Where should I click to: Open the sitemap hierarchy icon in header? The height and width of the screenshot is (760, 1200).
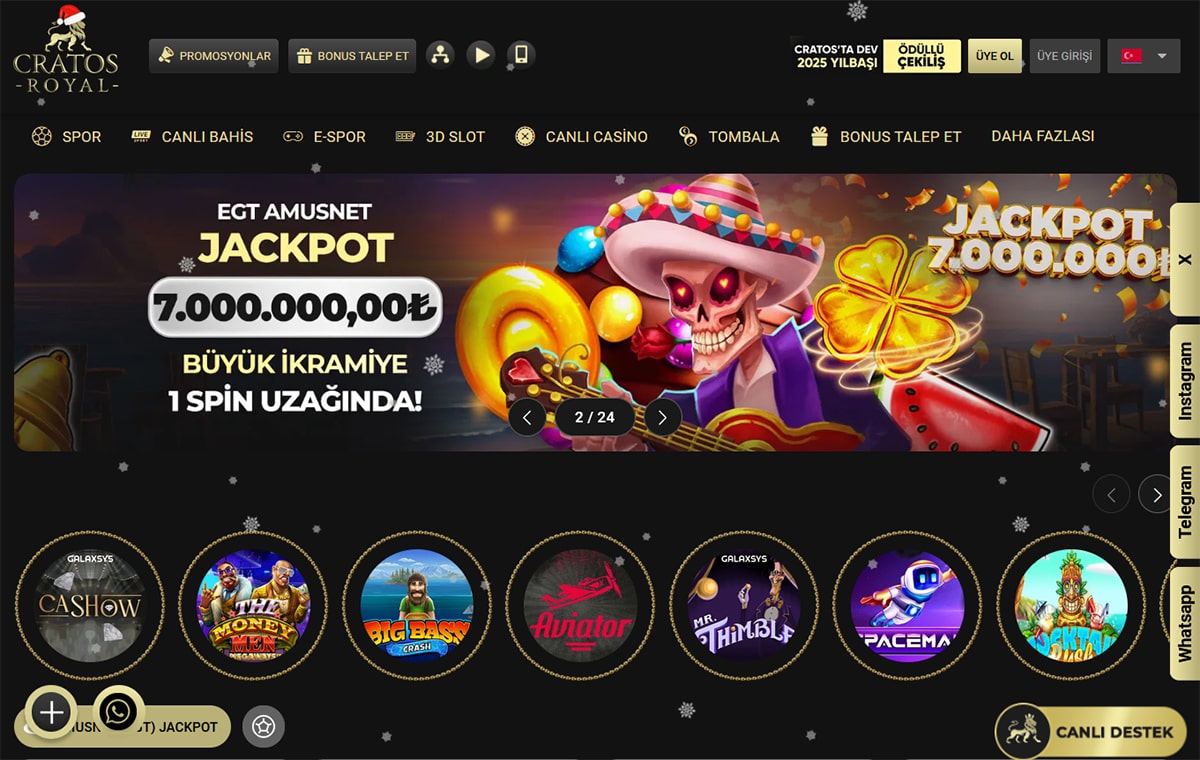point(439,56)
